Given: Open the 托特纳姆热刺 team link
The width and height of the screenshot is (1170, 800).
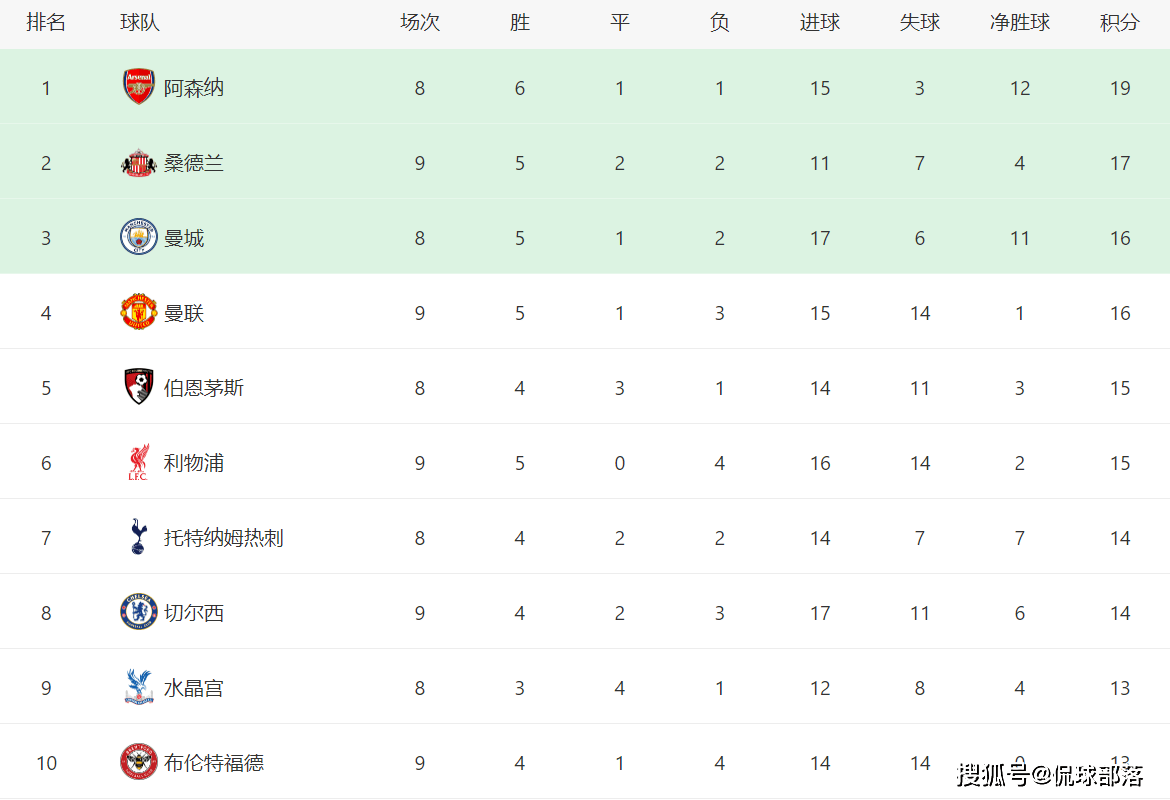Looking at the screenshot, I should click(x=224, y=538).
